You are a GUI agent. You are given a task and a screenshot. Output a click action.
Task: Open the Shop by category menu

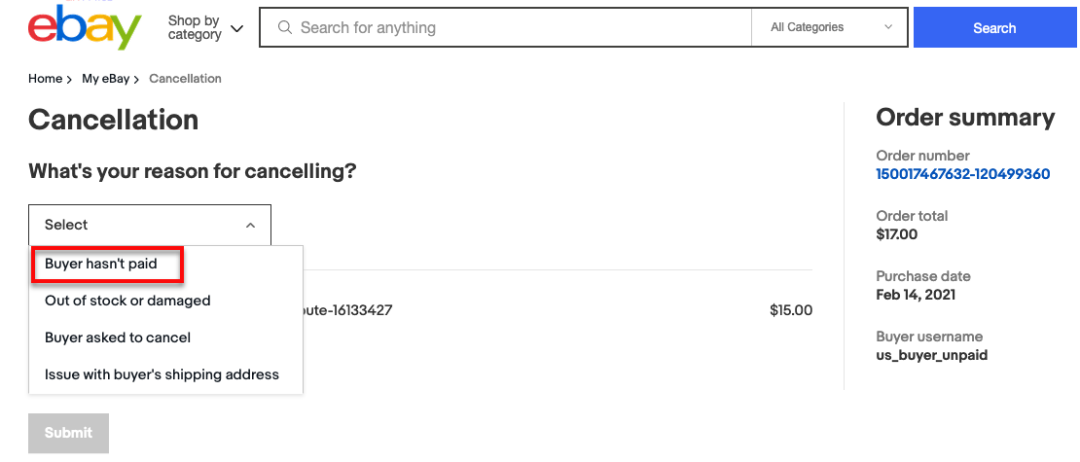205,28
